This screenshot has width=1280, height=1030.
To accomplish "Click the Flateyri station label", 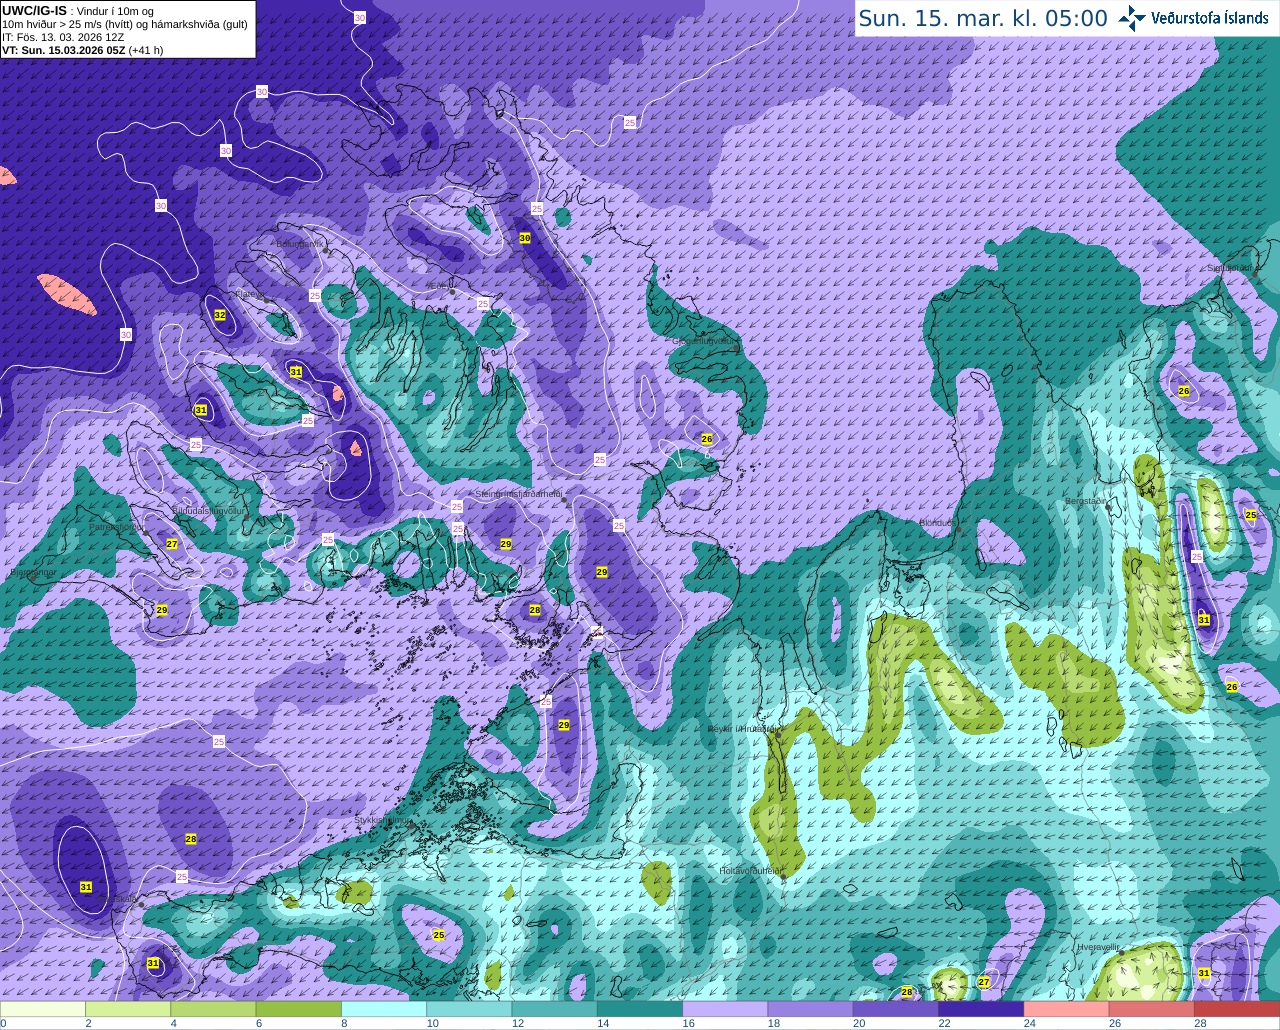I will coord(248,293).
